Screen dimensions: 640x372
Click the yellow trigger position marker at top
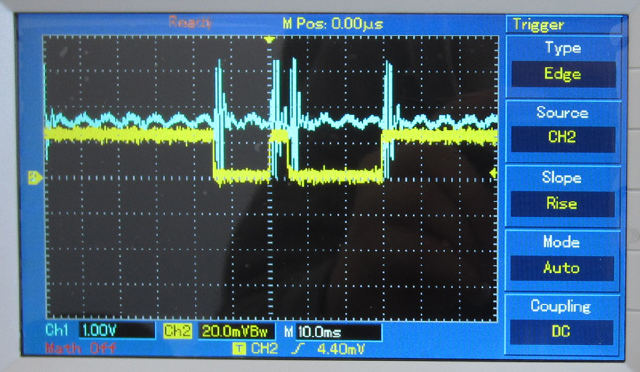269,40
